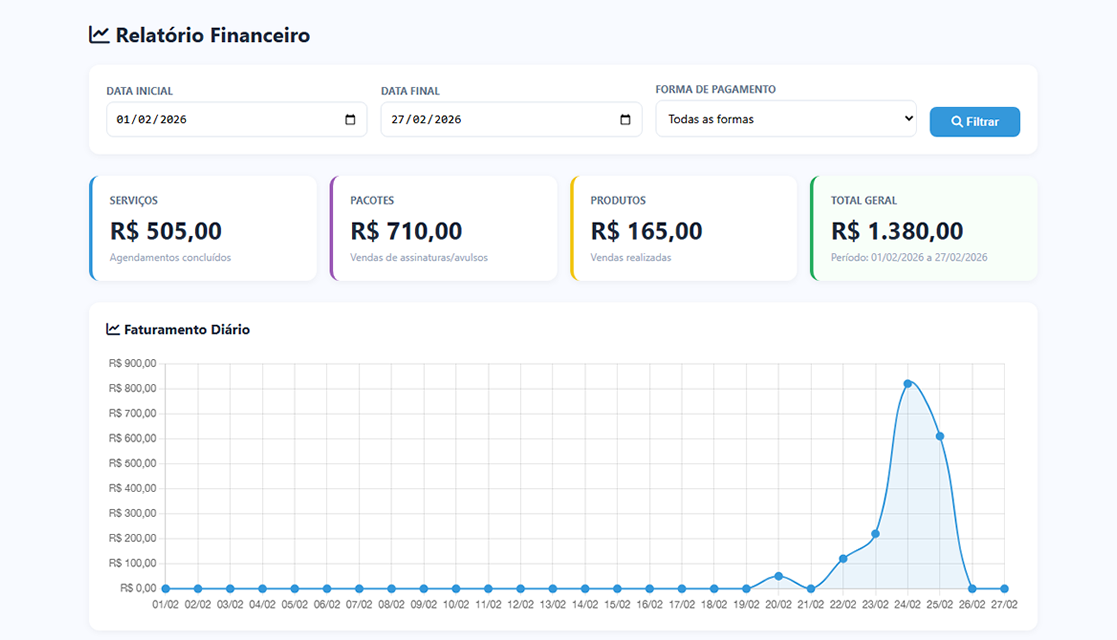Click the chevron on the payment form selector
The height and width of the screenshot is (640, 1117).
(x=907, y=118)
